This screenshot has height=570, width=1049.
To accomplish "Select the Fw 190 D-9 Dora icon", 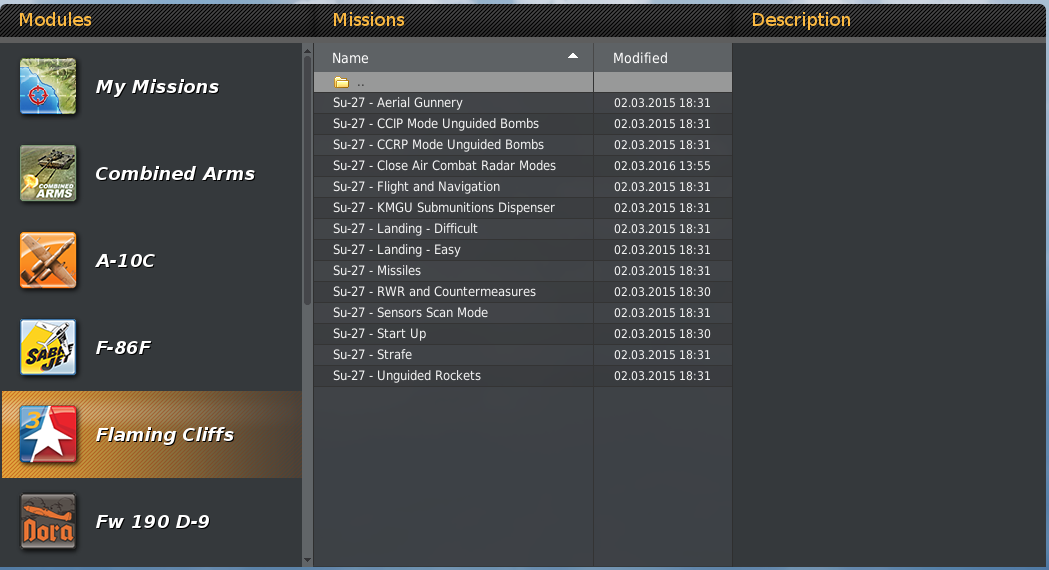I will point(48,522).
